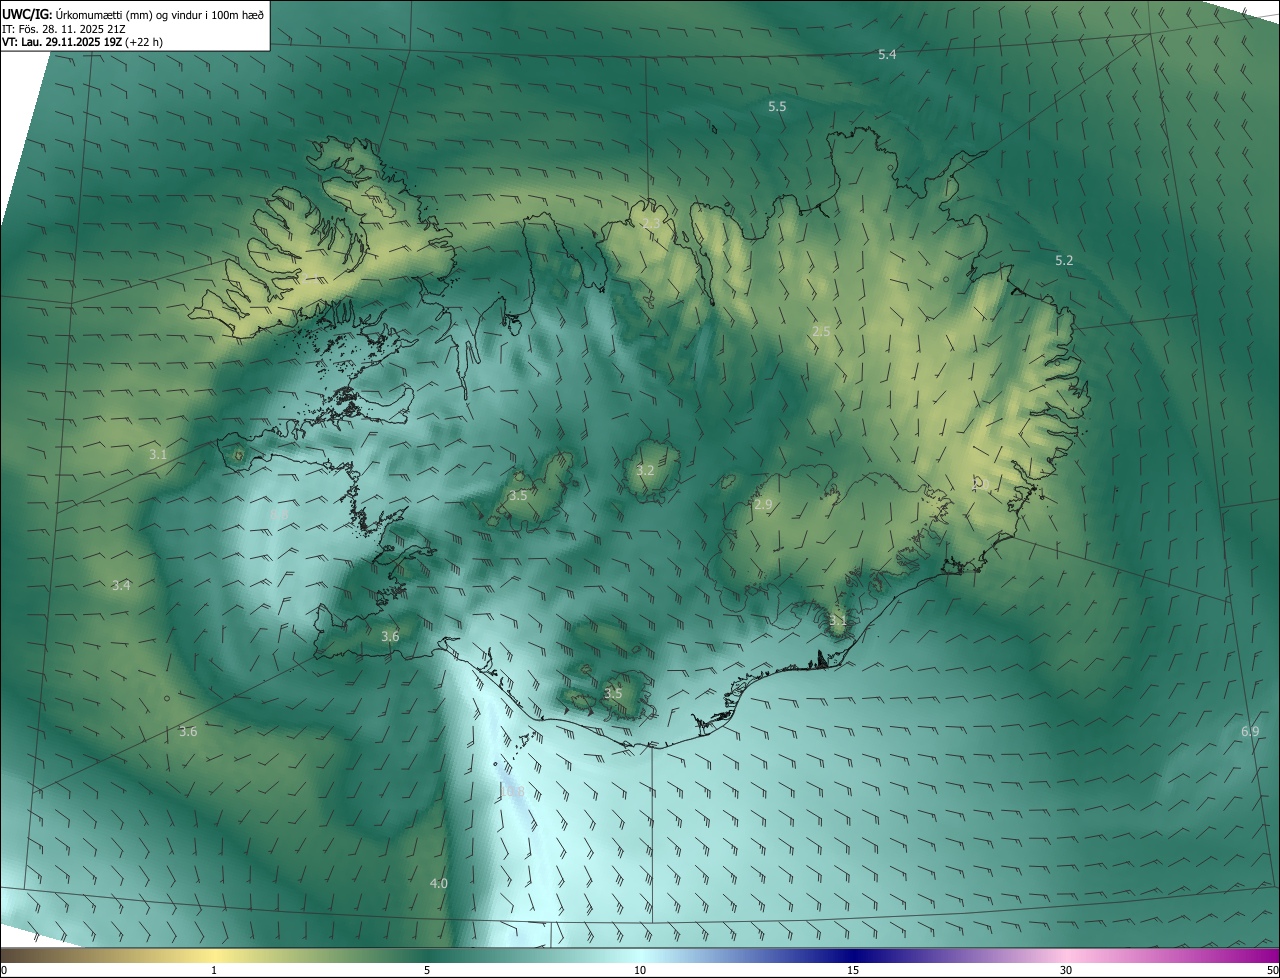The height and width of the screenshot is (978, 1280).
Task: Click the faint 10.8 value label south of Iceland
Action: (512, 792)
